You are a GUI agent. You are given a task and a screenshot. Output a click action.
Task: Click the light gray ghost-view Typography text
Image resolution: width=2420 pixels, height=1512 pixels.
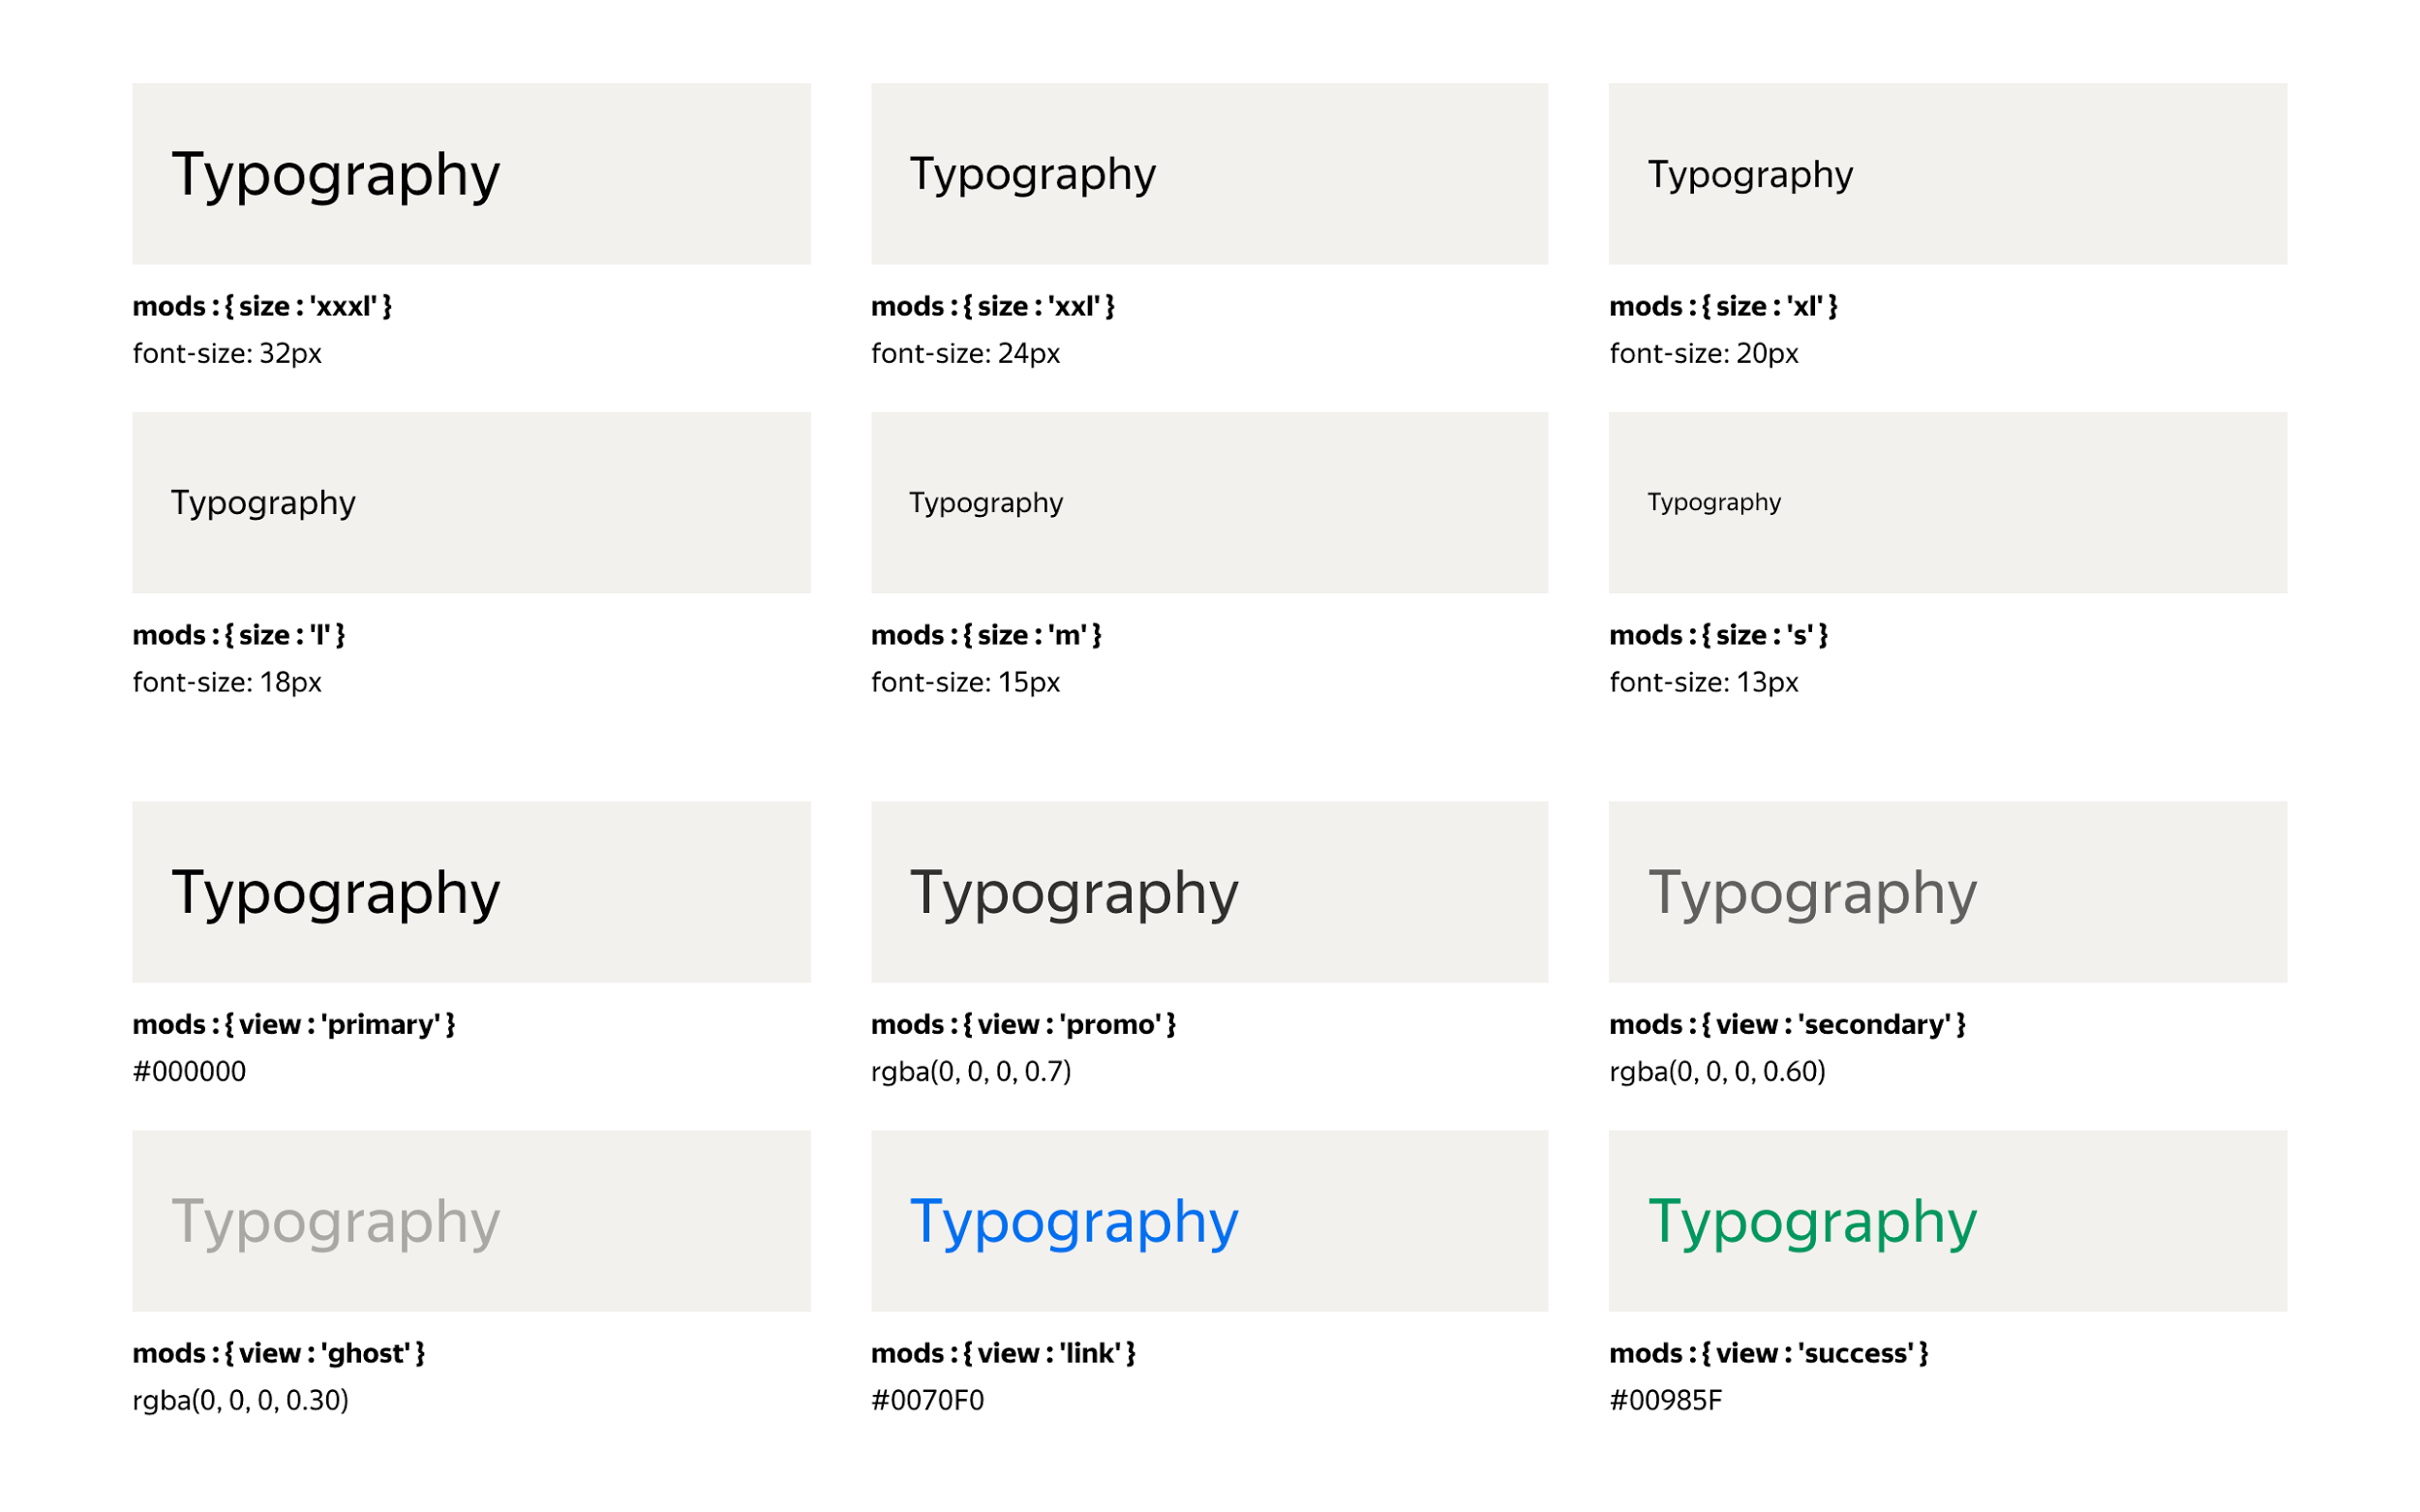tap(335, 1221)
